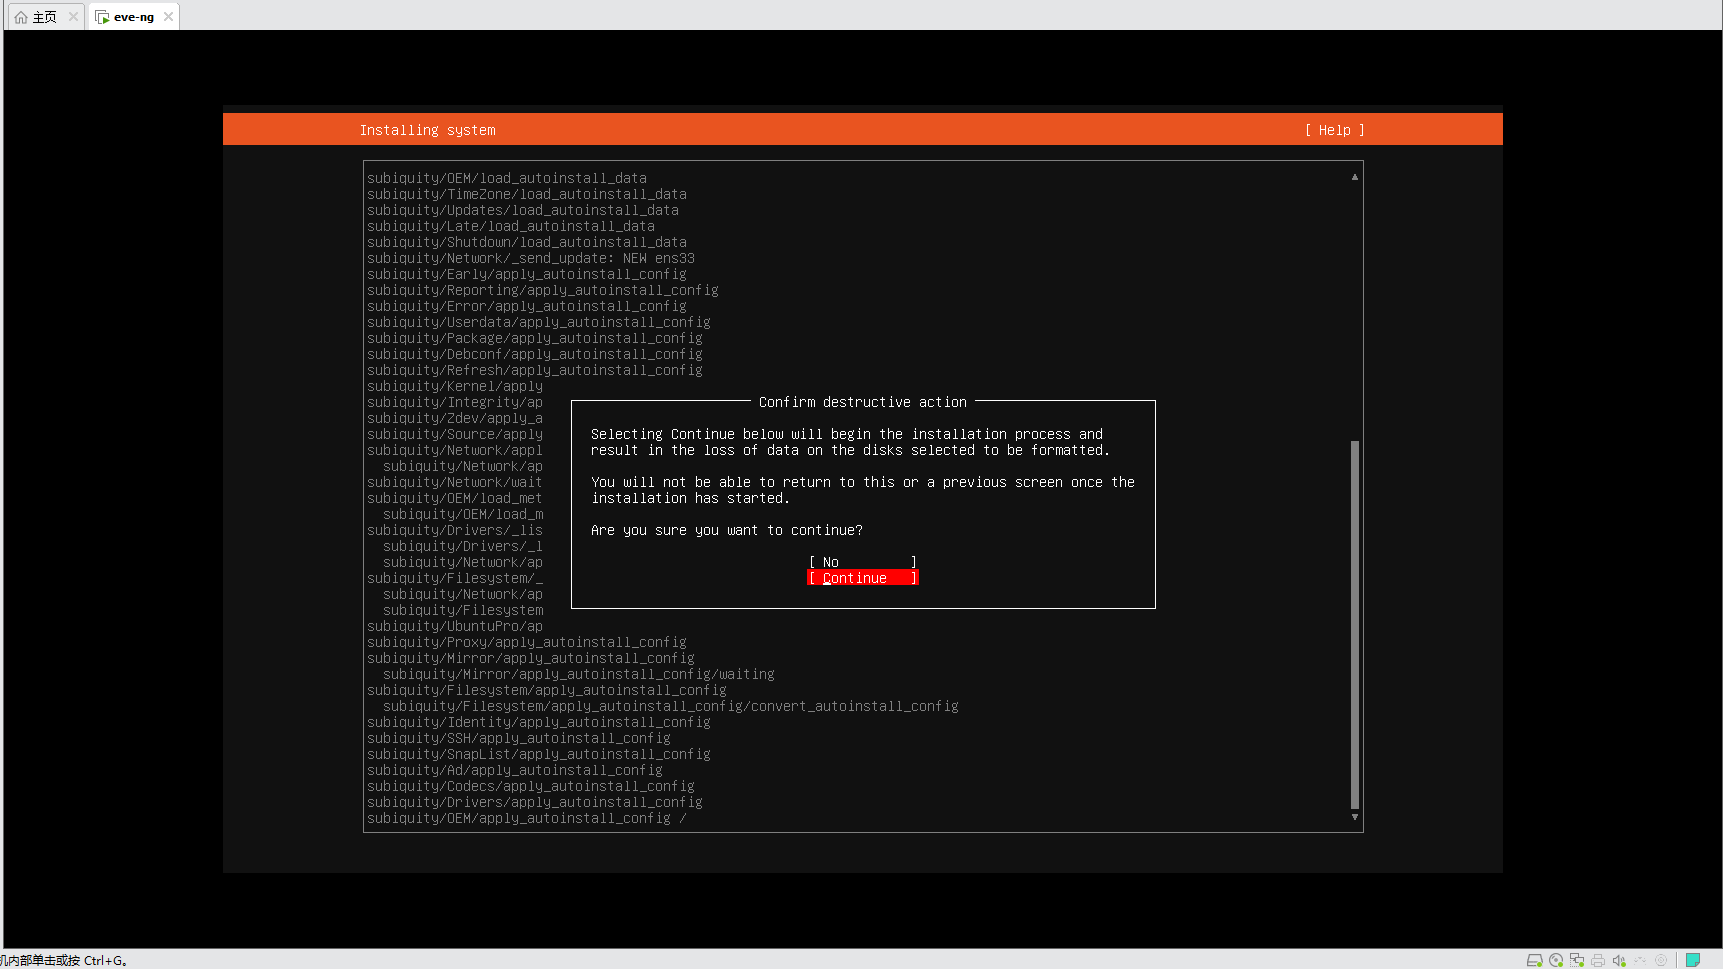The image size is (1723, 969).
Task: Click the log scrollbar up arrow
Action: click(1355, 177)
